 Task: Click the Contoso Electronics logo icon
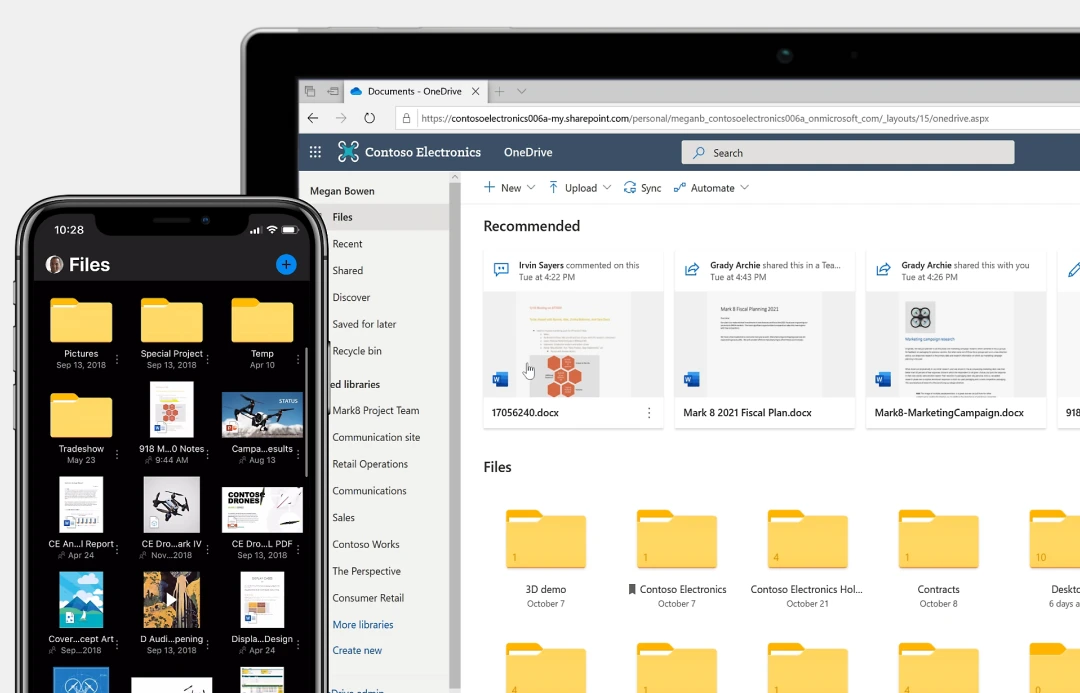[348, 152]
